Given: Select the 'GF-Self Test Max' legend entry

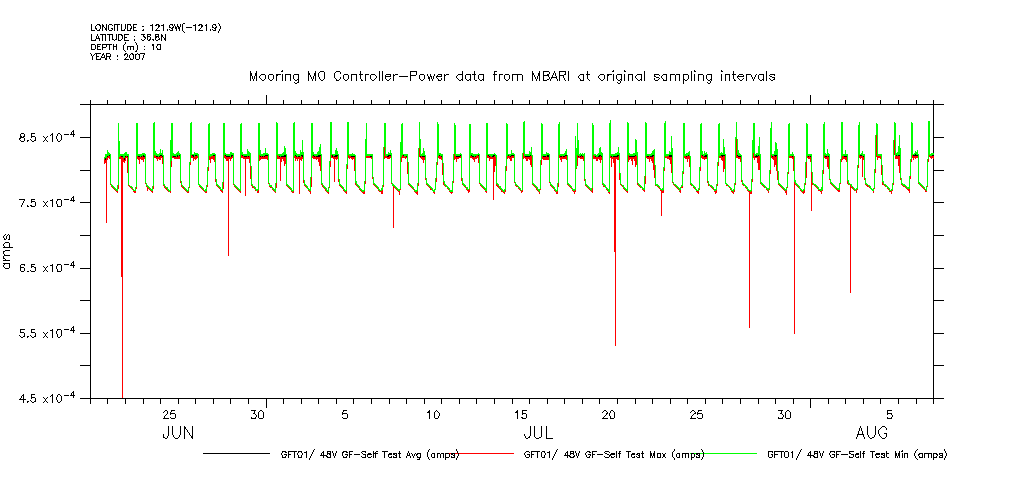Looking at the screenshot, I should click(614, 454).
